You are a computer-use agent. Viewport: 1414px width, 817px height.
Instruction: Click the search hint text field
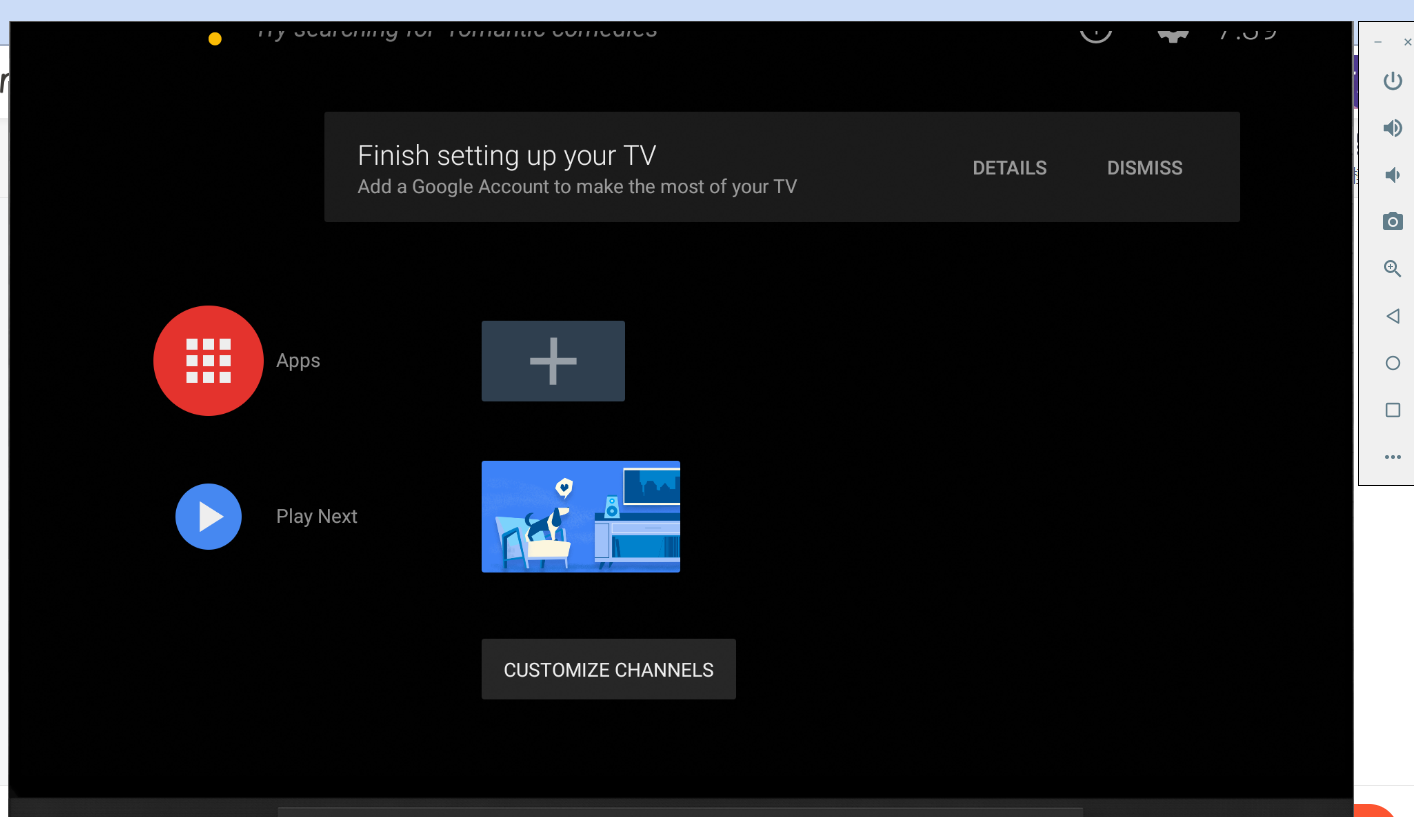click(x=457, y=31)
